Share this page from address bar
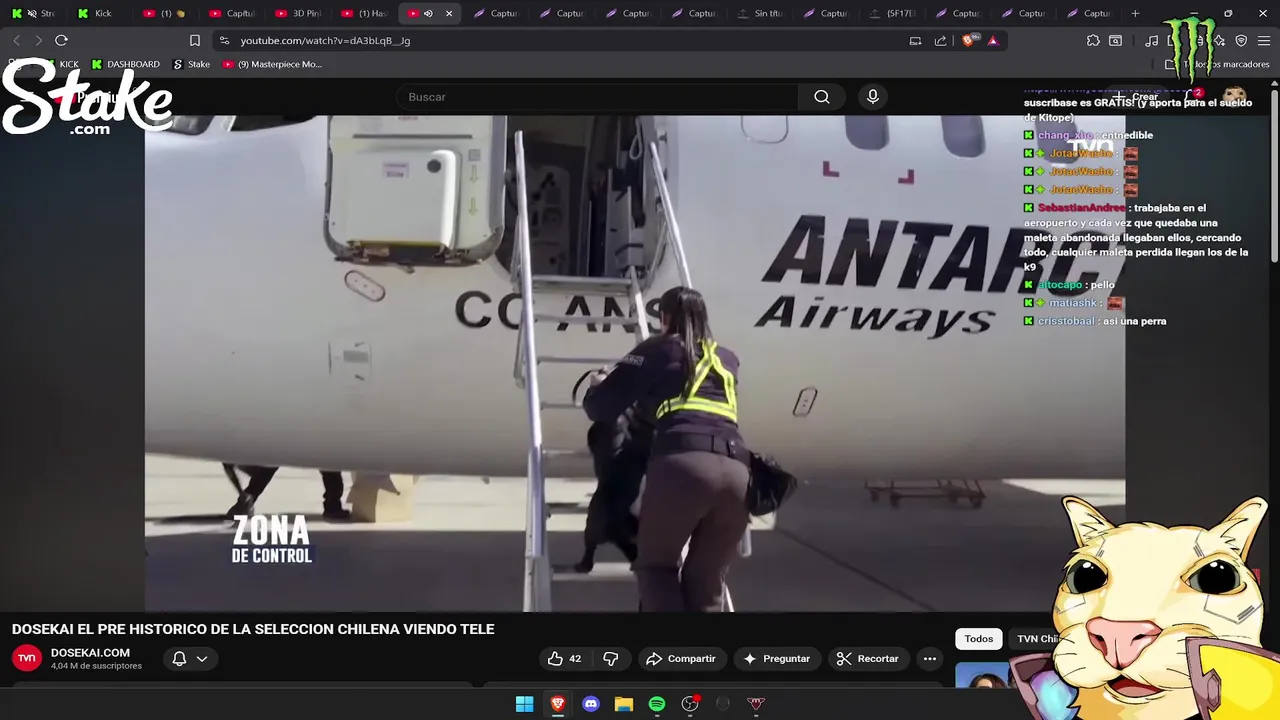The width and height of the screenshot is (1280, 720). click(940, 40)
